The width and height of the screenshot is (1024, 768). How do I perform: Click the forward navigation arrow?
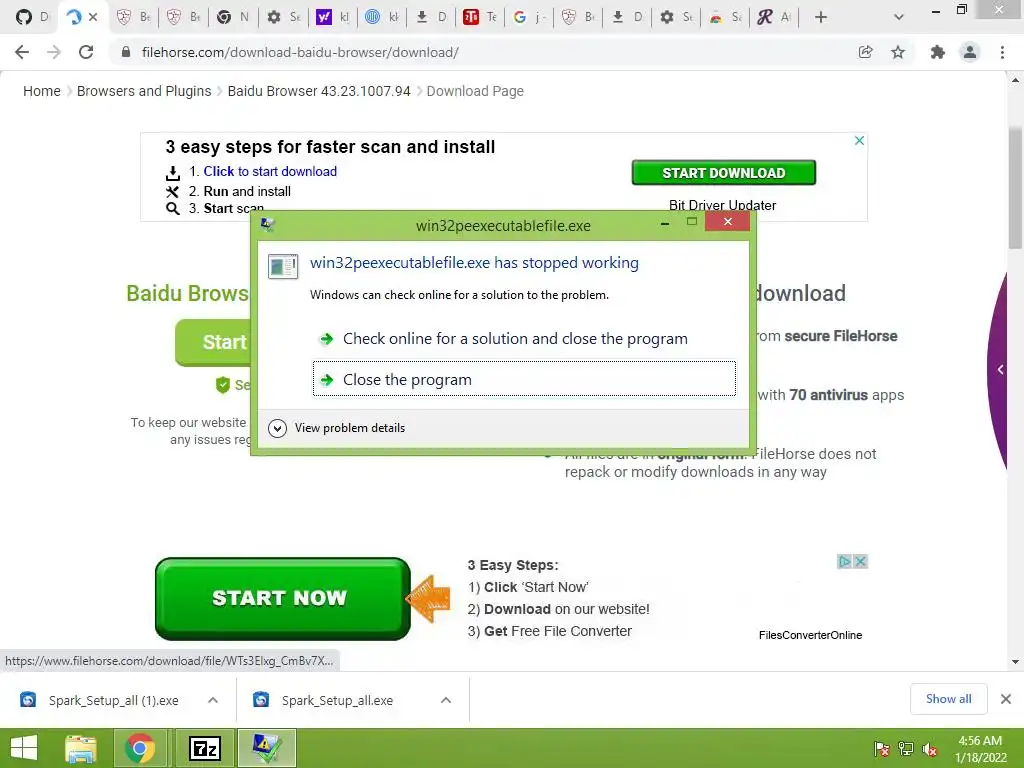(x=54, y=52)
